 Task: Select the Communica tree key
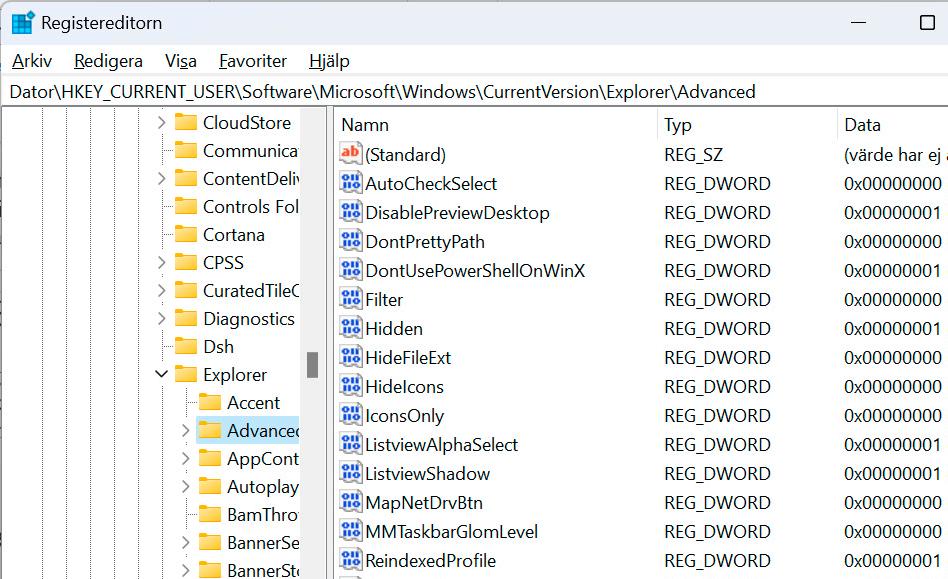(250, 150)
